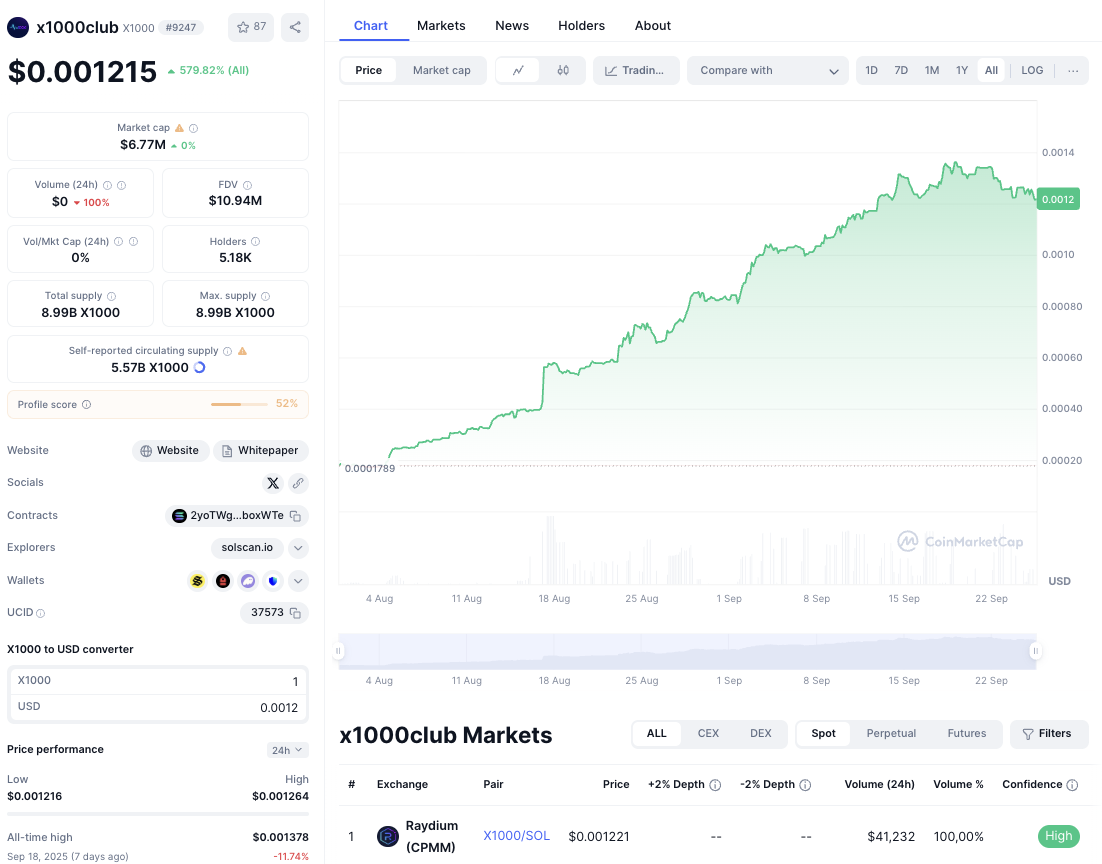Open the X (Twitter) social link
This screenshot has width=1102, height=864.
(272, 483)
